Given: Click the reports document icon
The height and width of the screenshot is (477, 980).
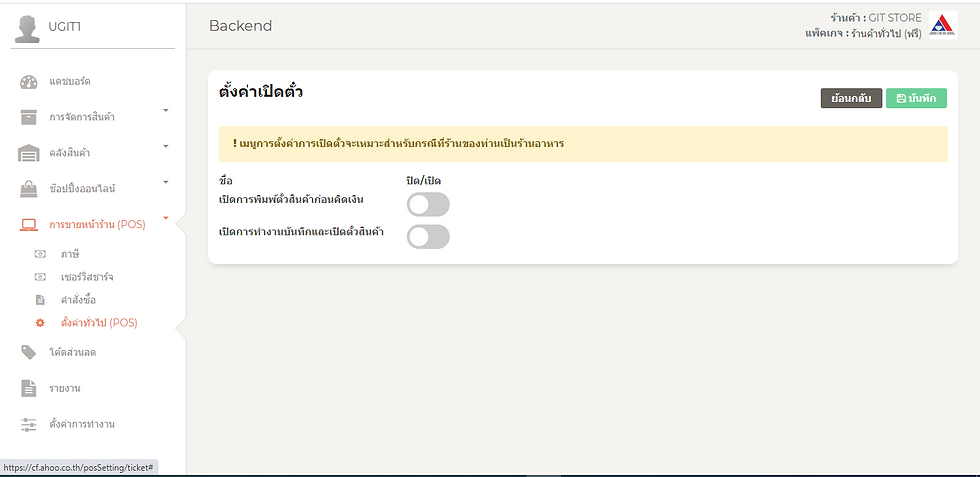Looking at the screenshot, I should tap(29, 388).
